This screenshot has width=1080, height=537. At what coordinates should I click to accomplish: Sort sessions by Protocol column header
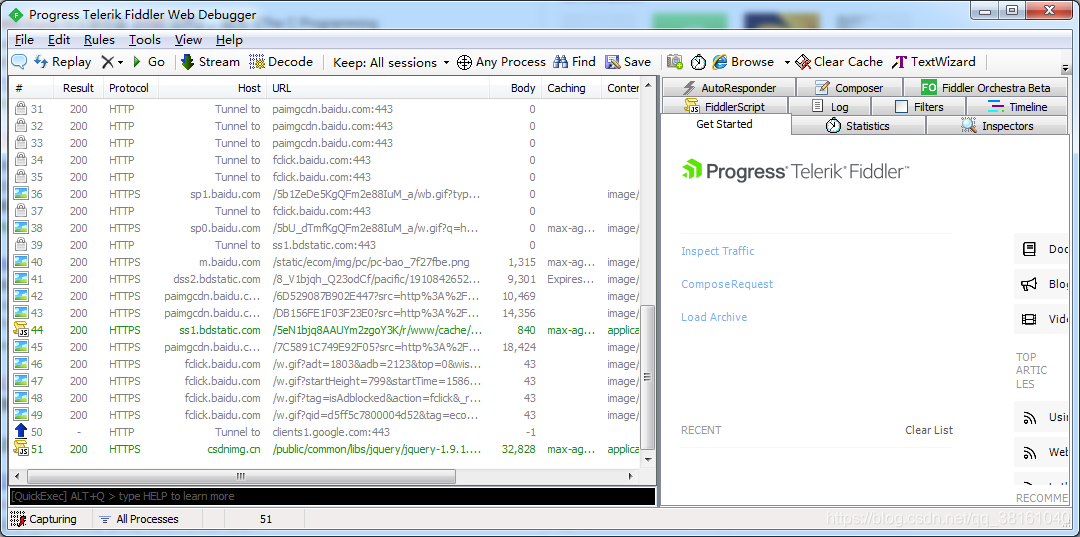coord(129,88)
